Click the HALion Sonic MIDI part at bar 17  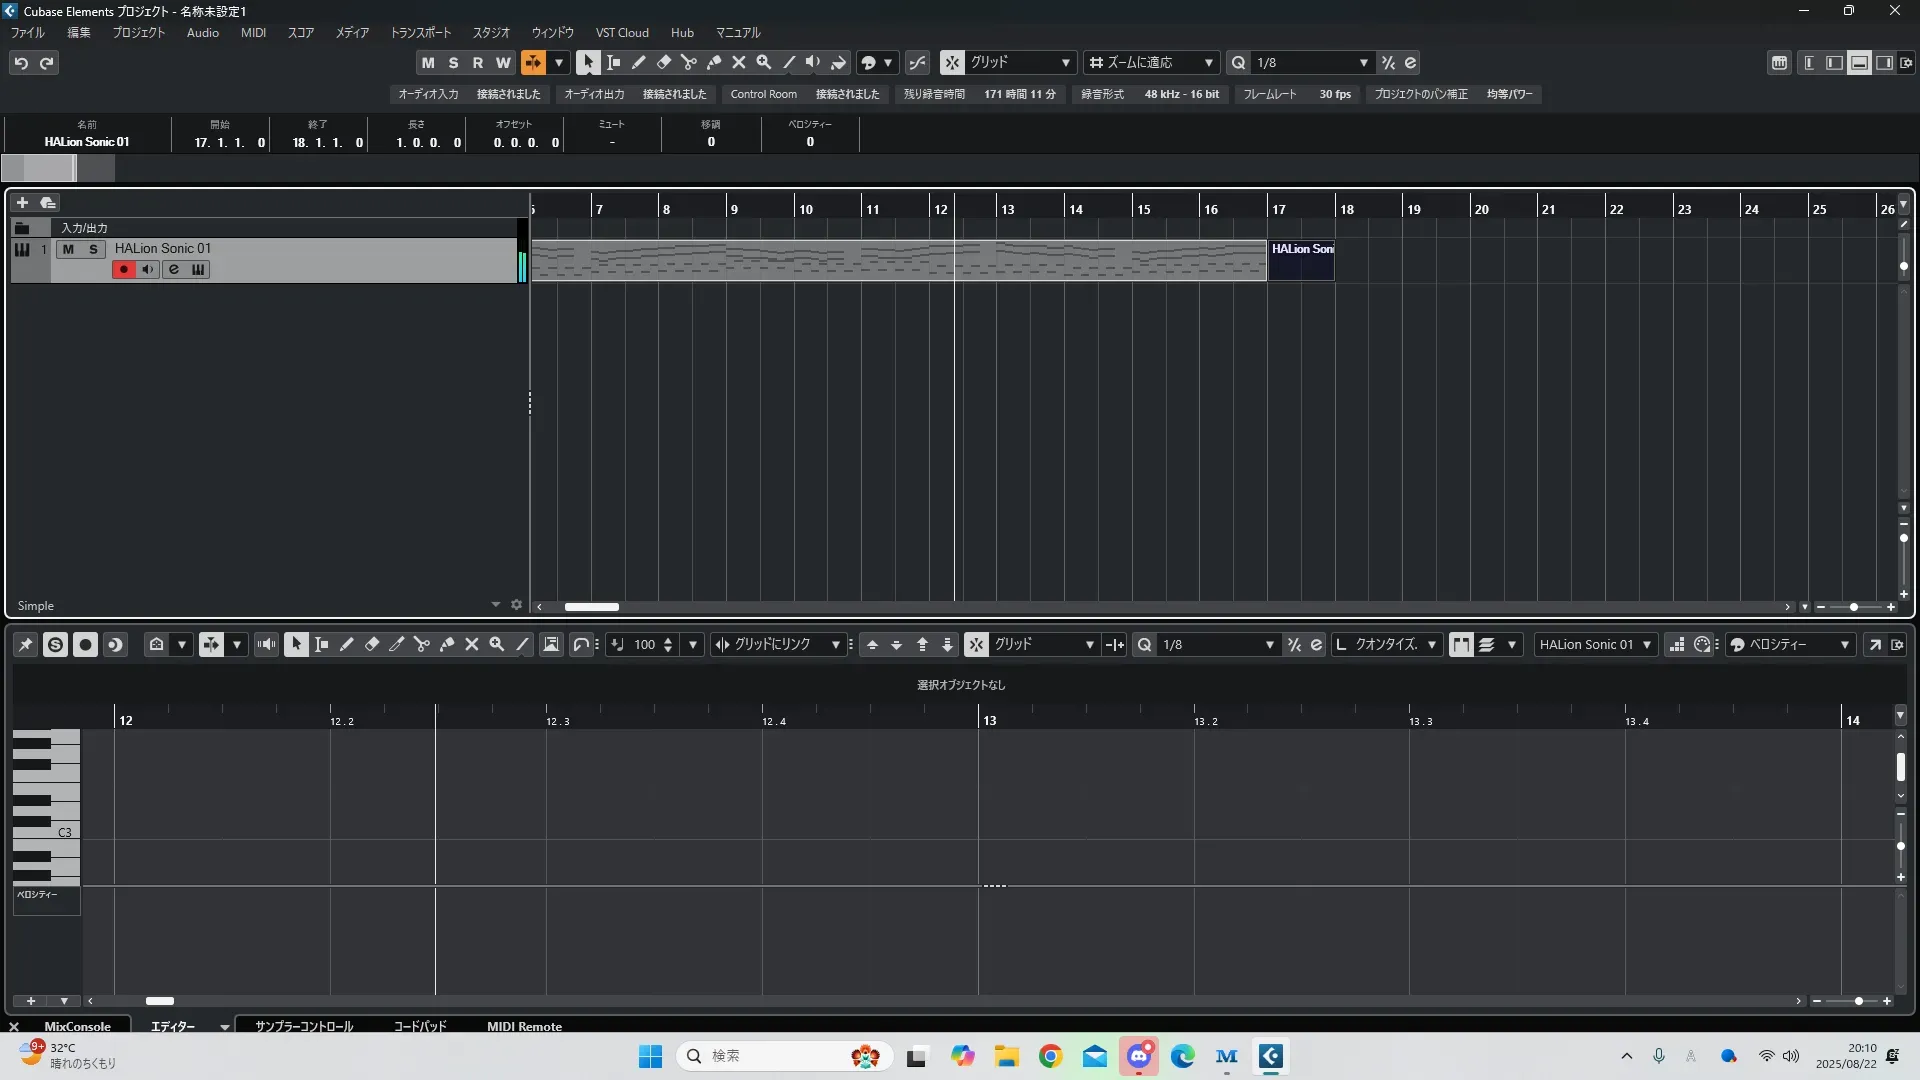click(1301, 262)
